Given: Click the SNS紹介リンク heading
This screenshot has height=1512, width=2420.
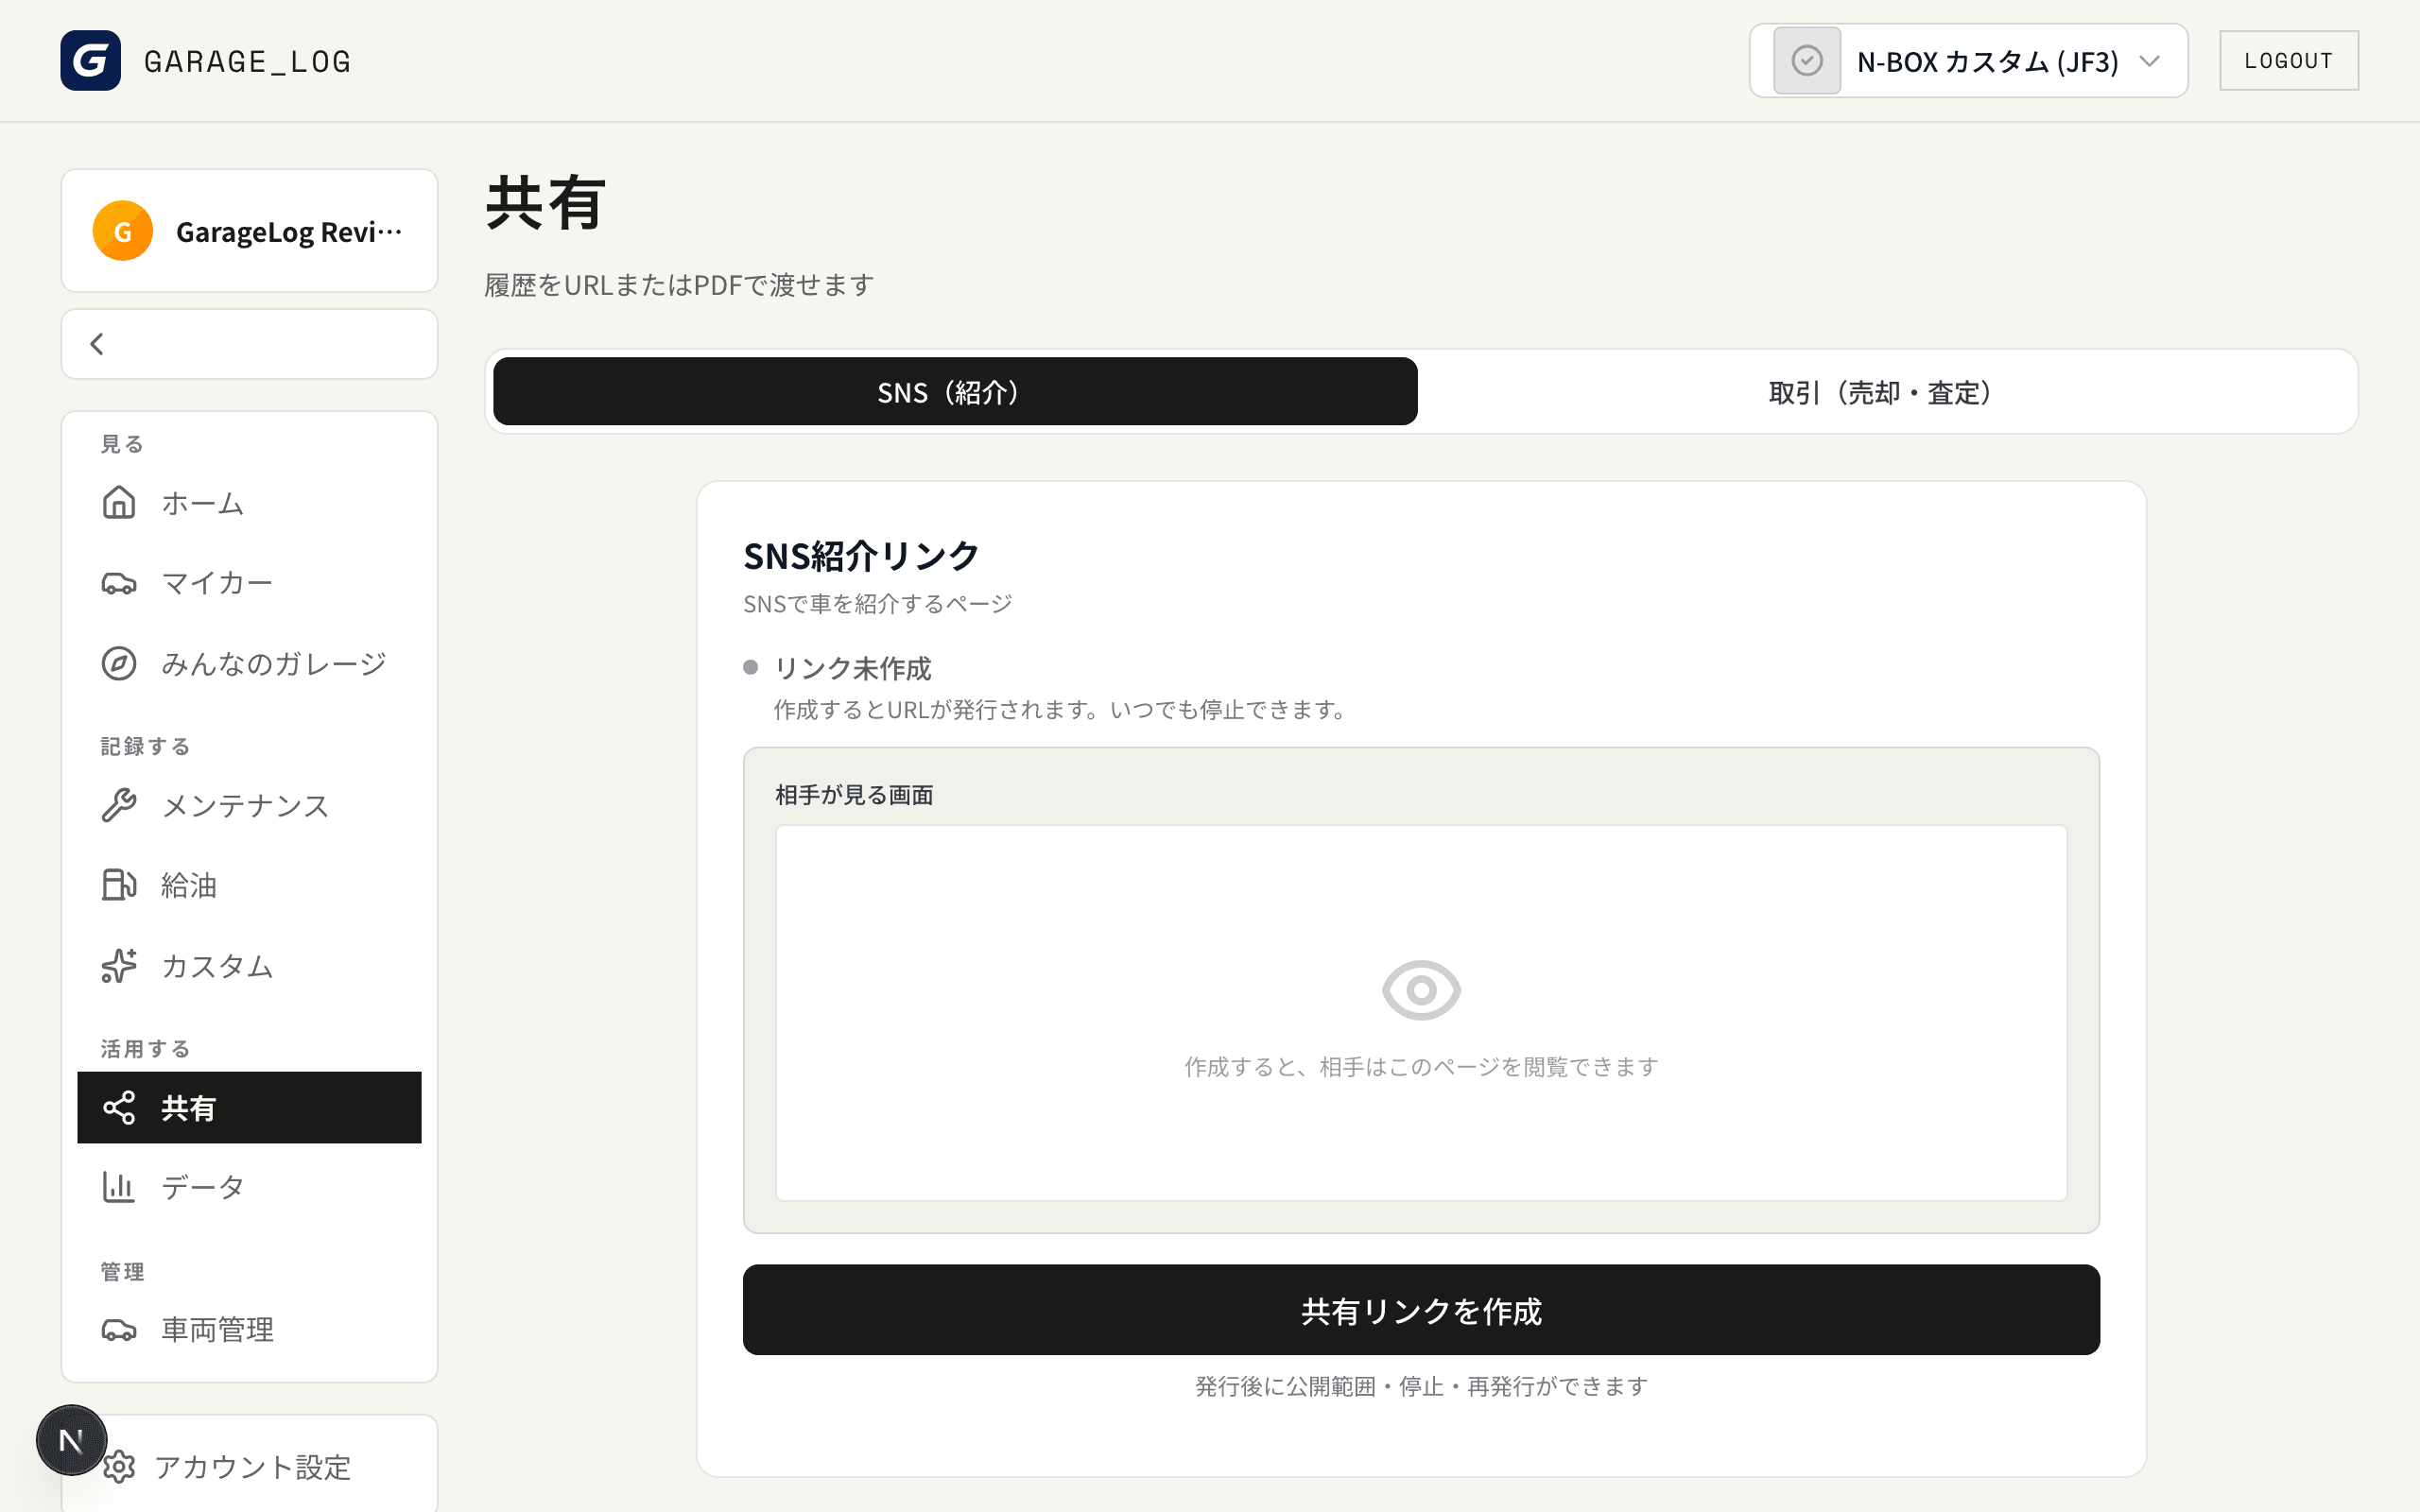Looking at the screenshot, I should [x=861, y=556].
